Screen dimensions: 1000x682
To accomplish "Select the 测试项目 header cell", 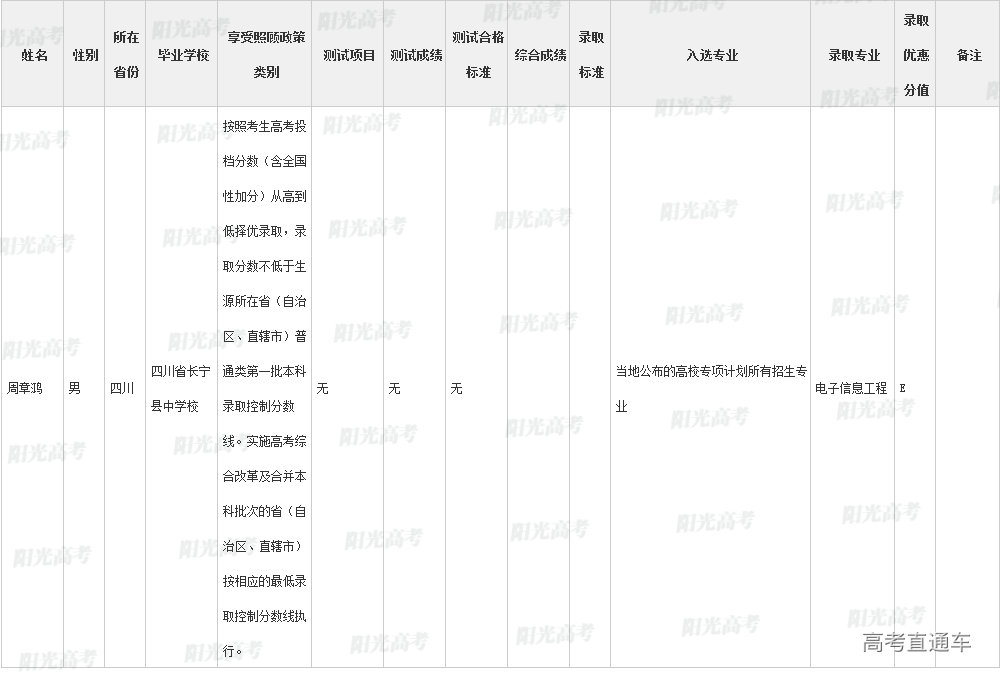I will click(349, 56).
